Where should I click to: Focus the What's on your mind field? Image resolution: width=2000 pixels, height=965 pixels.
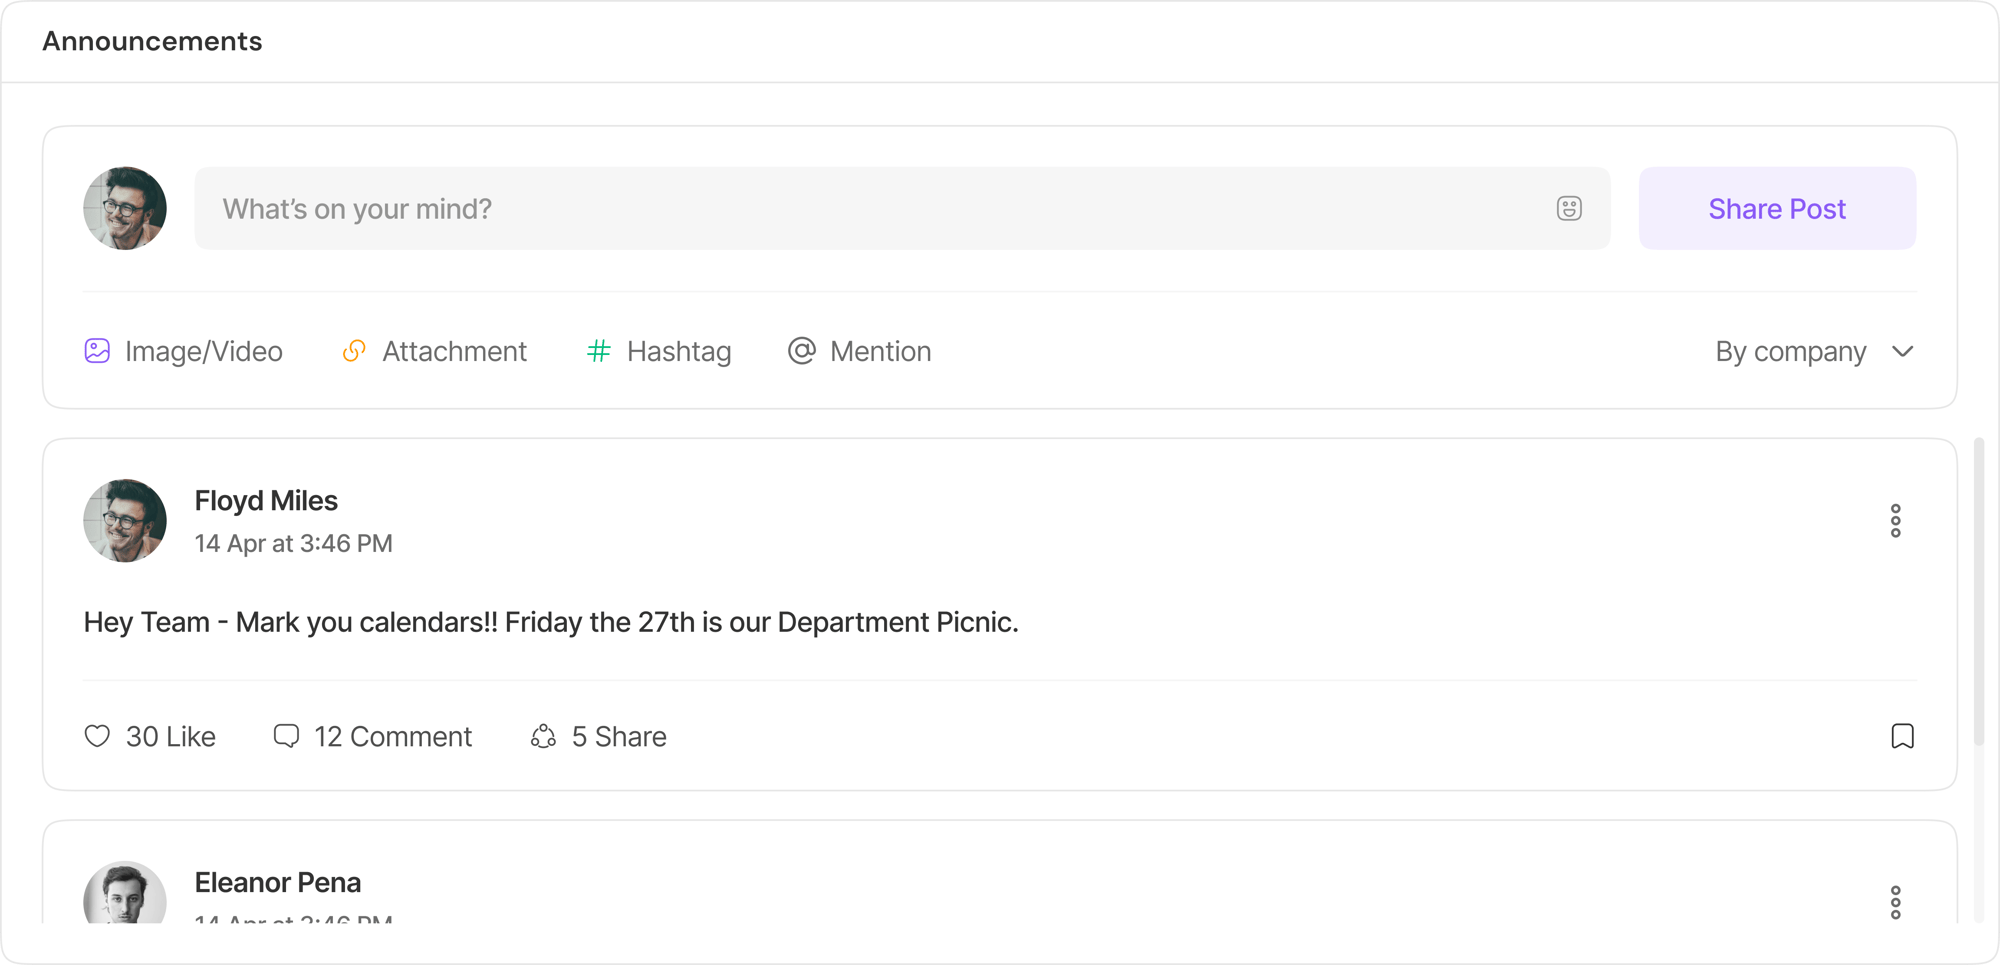880,208
